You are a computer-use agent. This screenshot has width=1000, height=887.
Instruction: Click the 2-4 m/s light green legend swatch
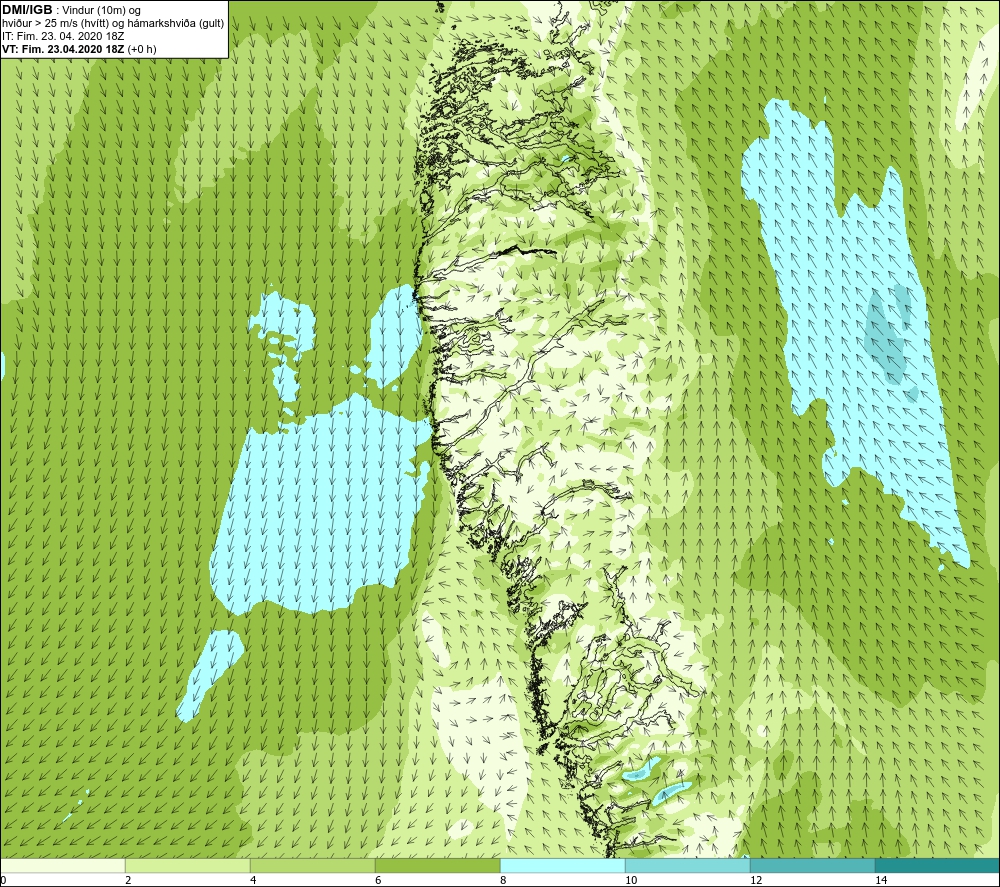coord(188,865)
